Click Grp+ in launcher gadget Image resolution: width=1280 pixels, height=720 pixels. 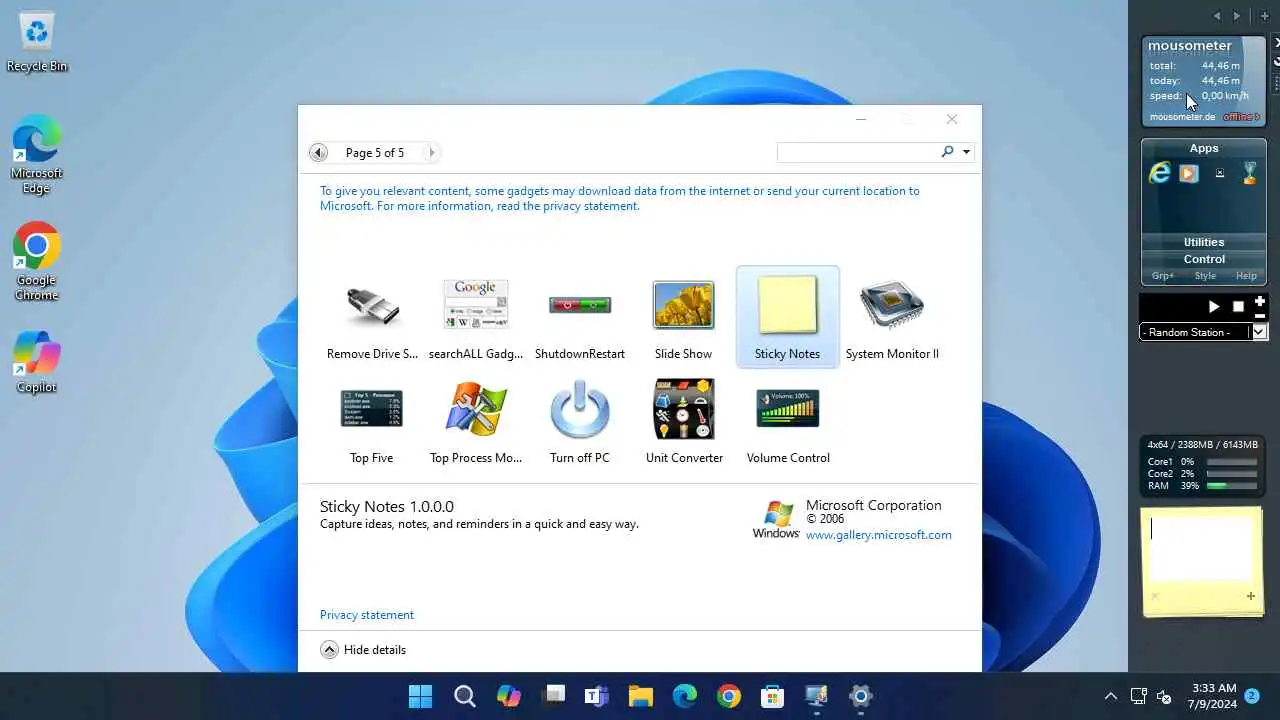1163,276
